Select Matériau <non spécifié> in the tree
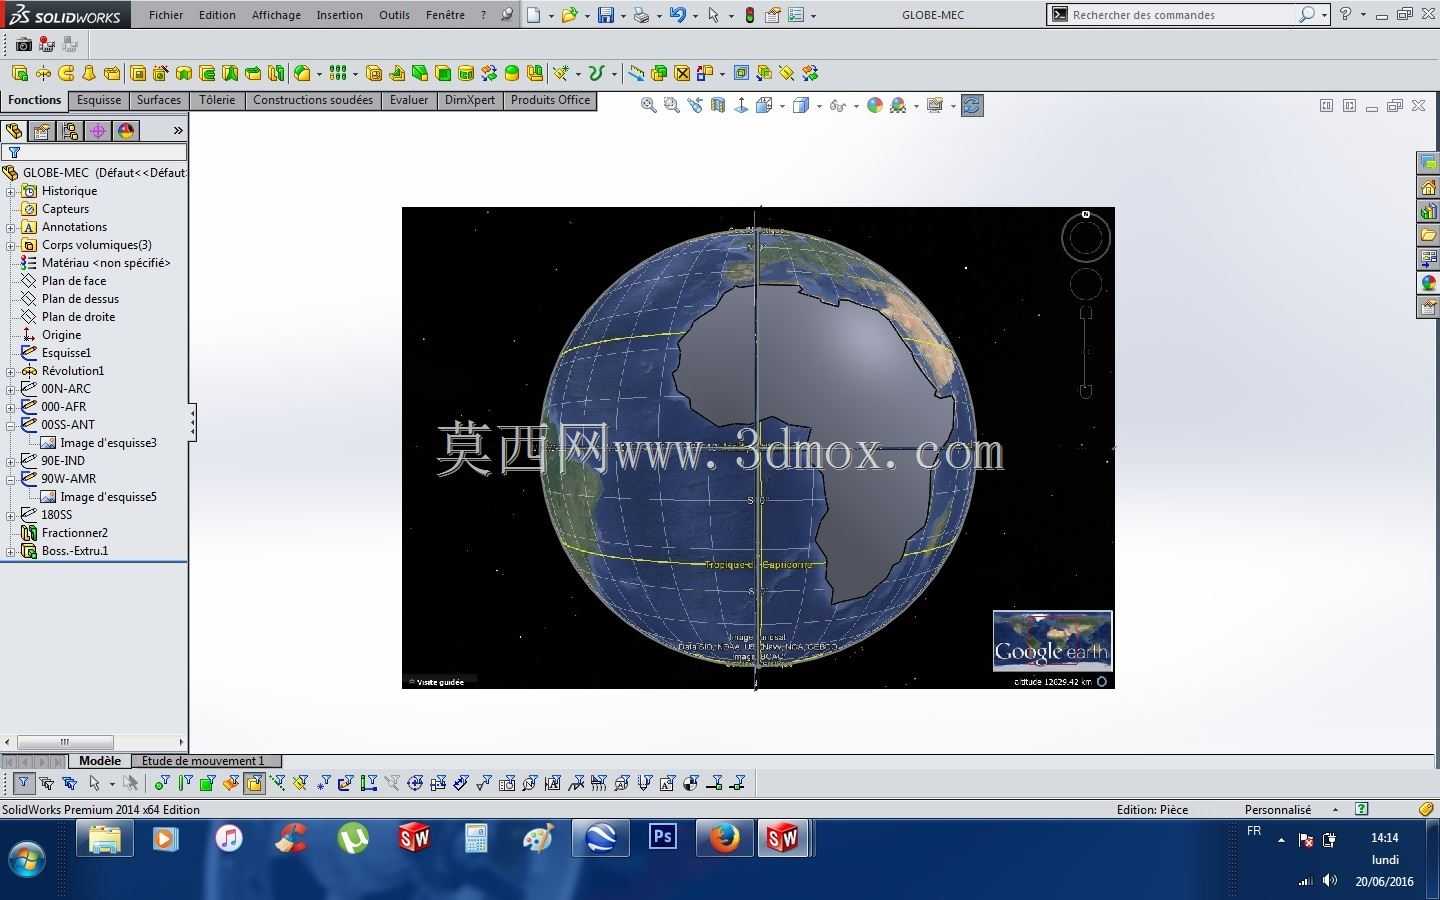 pyautogui.click(x=106, y=263)
